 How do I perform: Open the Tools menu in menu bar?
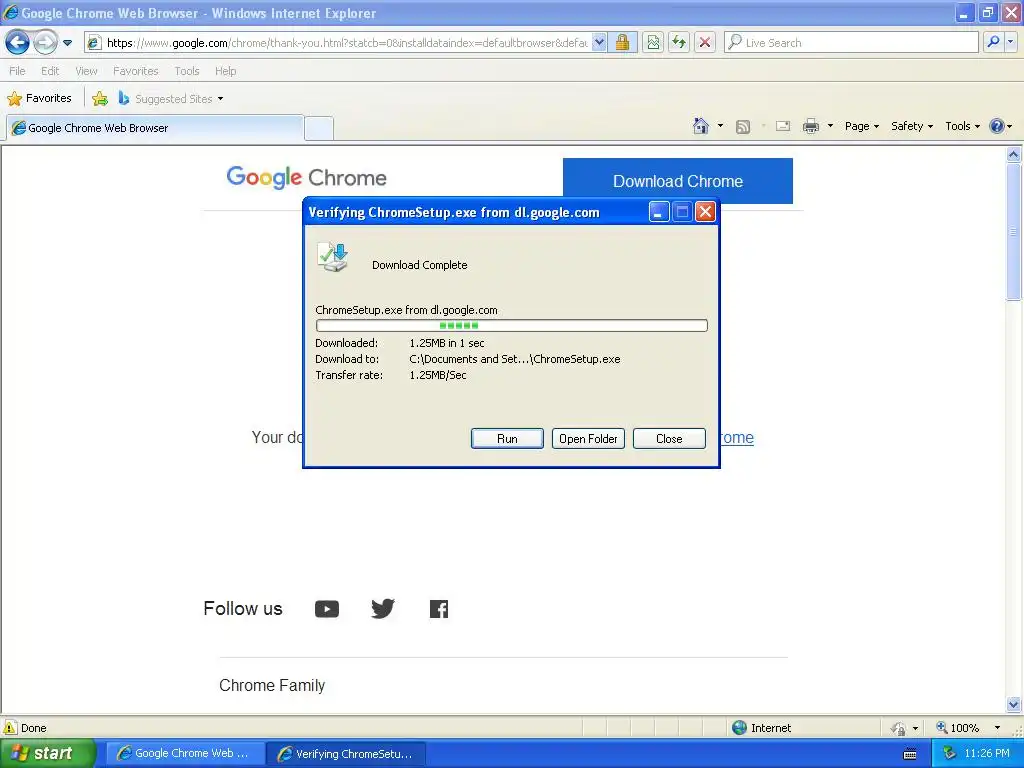tap(187, 71)
